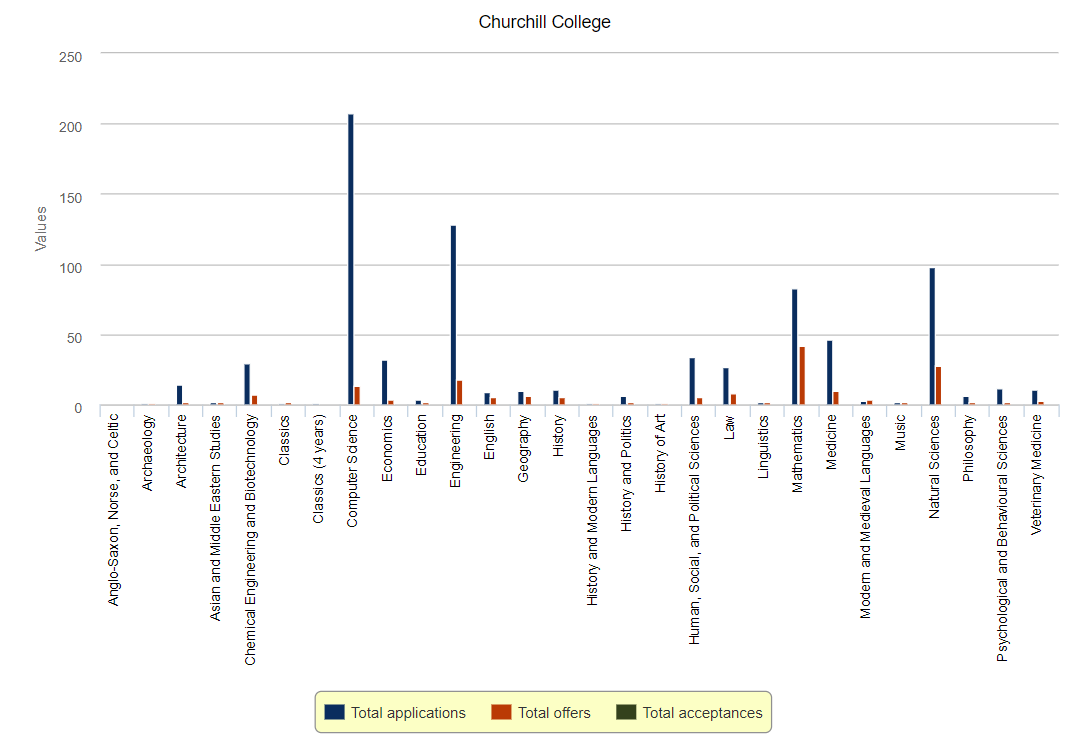
Task: Click the "150" y-axis tick label
Action: [x=70, y=198]
